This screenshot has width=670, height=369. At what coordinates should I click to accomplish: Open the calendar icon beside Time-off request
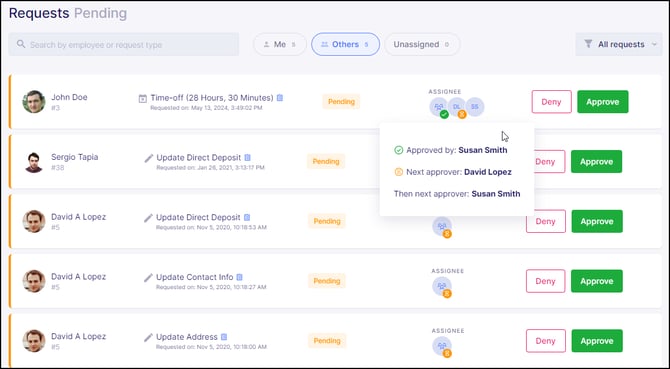[143, 99]
